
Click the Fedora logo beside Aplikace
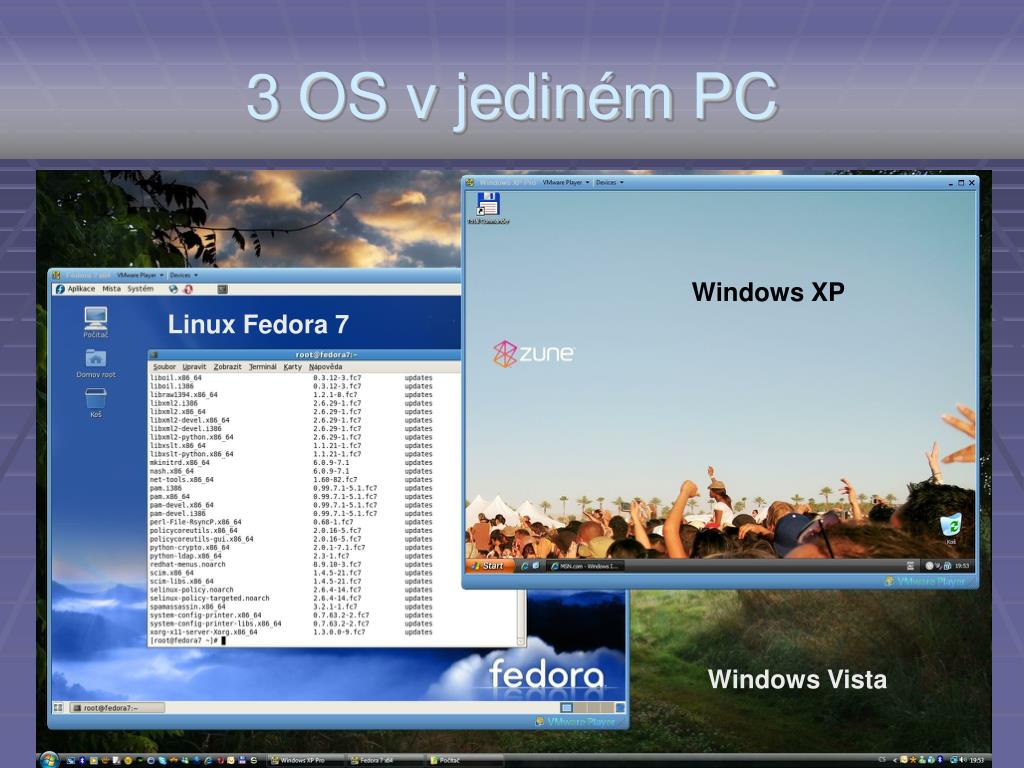(60, 289)
